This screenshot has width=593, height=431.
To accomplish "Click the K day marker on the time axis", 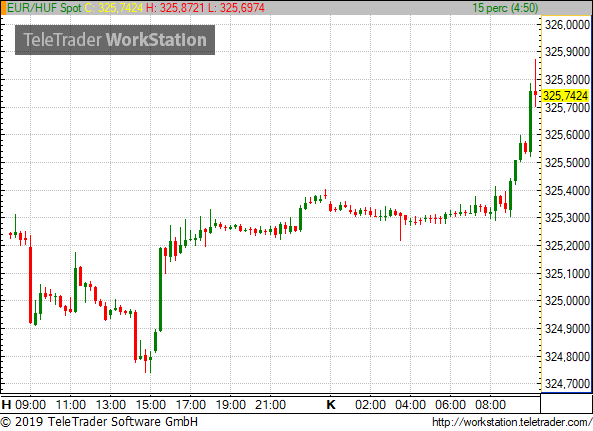I will [x=331, y=405].
